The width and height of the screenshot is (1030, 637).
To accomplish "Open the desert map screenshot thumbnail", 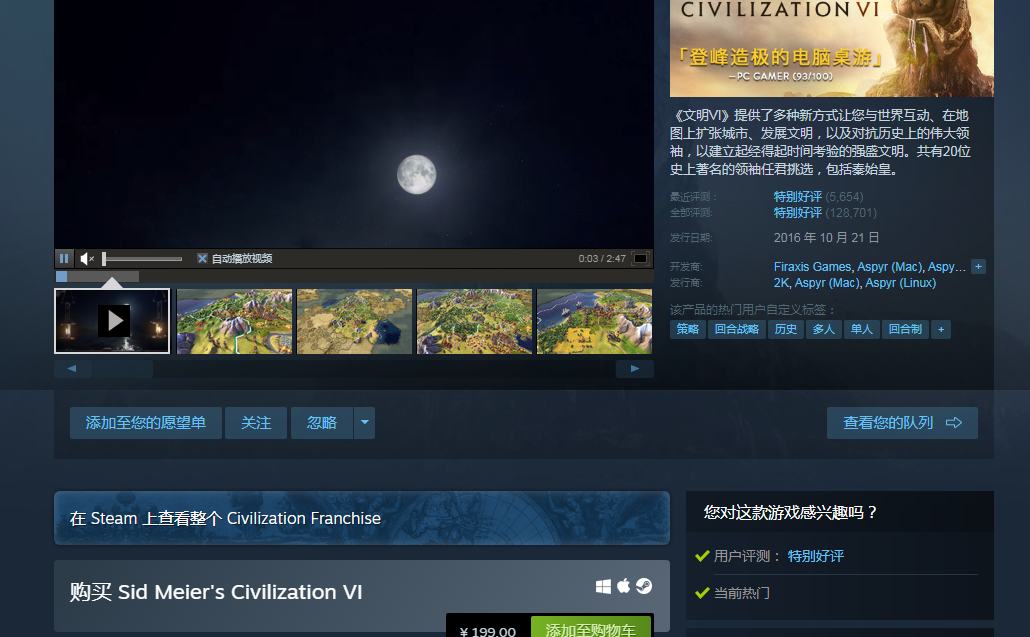I will (355, 321).
